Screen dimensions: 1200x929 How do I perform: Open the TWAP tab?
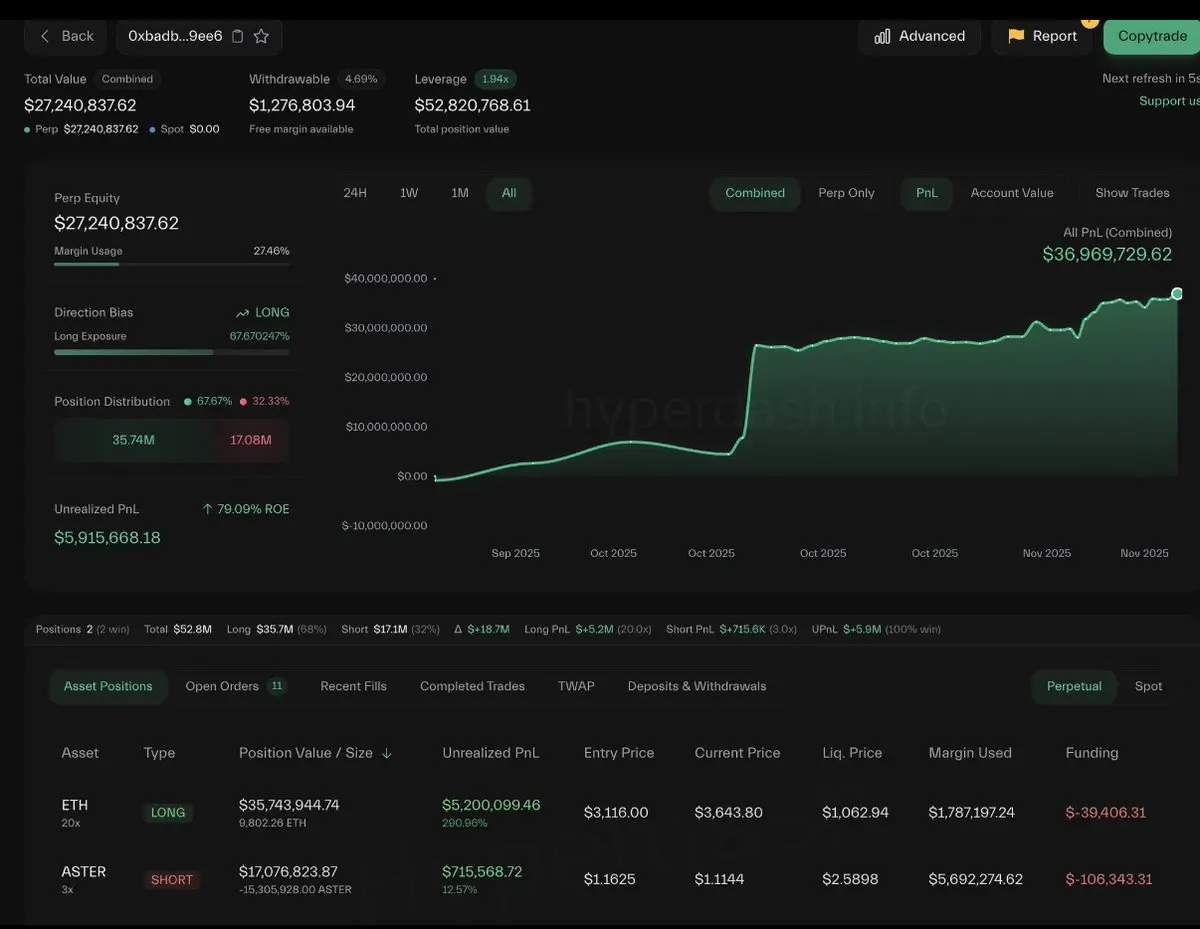click(x=576, y=686)
